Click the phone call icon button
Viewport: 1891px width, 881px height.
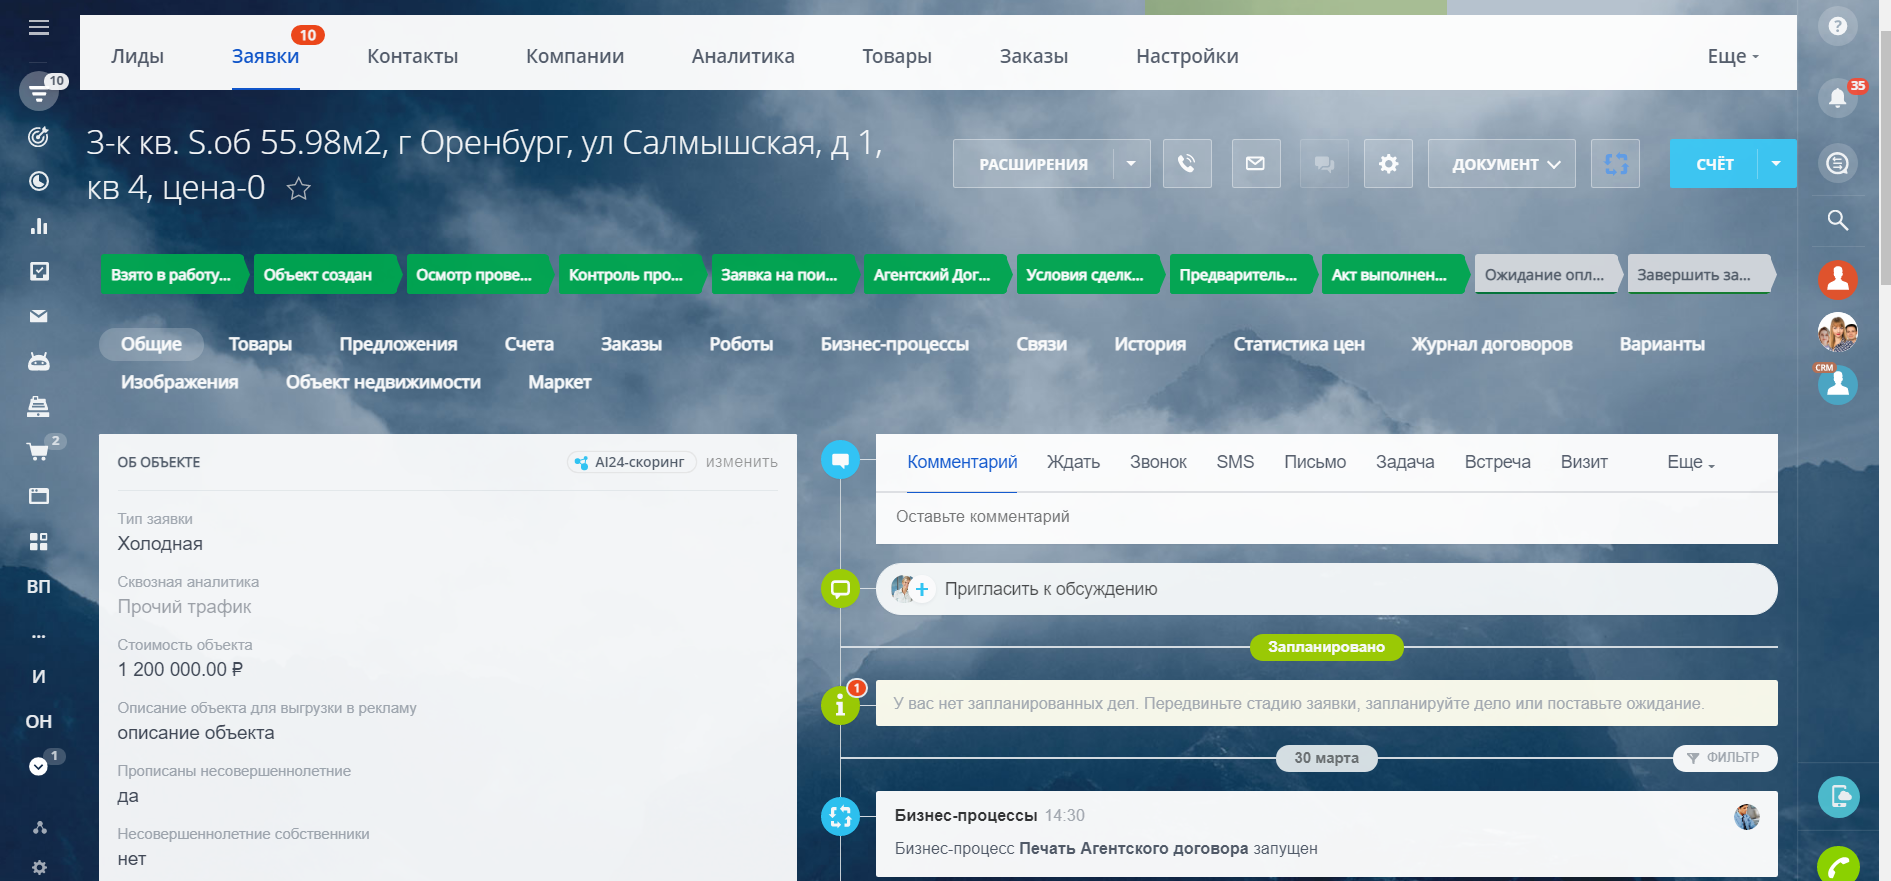(x=1187, y=164)
